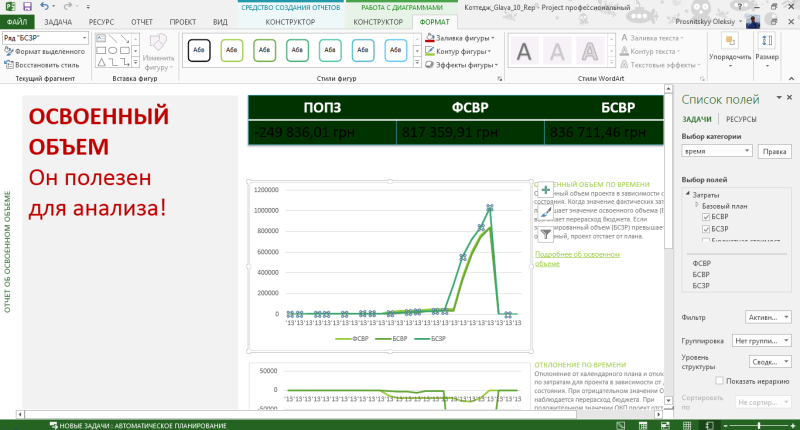This screenshot has width=800, height=430.
Task: Open Подробнее об освоенном объеме link
Action: (x=577, y=259)
